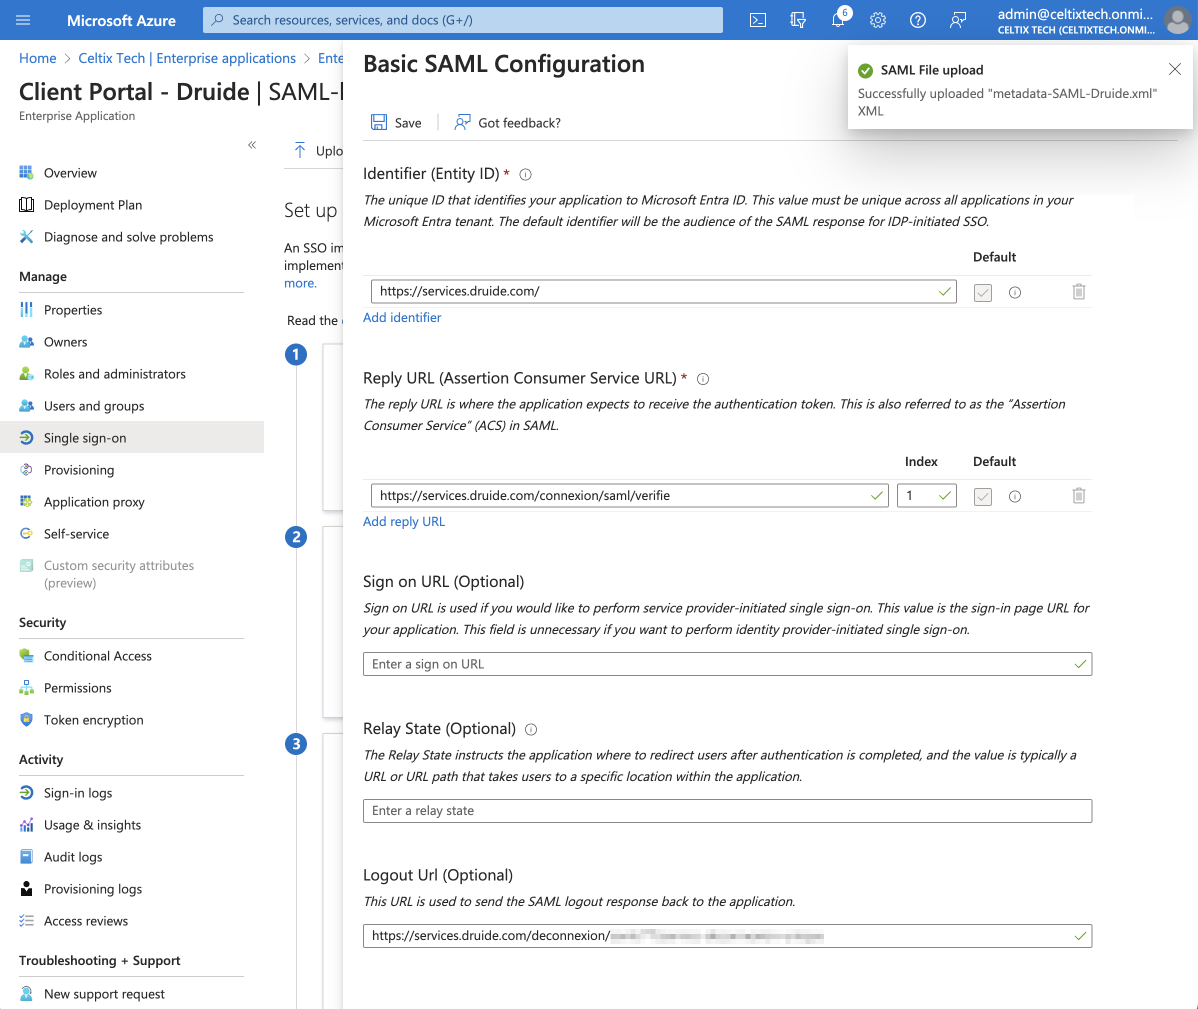Click Save in the SAML configuration
This screenshot has width=1198, height=1009.
point(396,123)
